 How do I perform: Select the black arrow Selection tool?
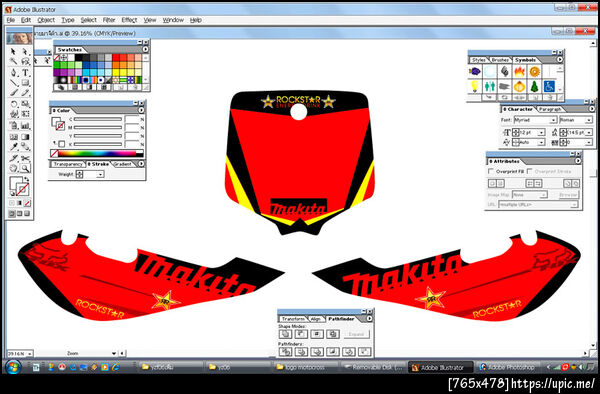13,51
